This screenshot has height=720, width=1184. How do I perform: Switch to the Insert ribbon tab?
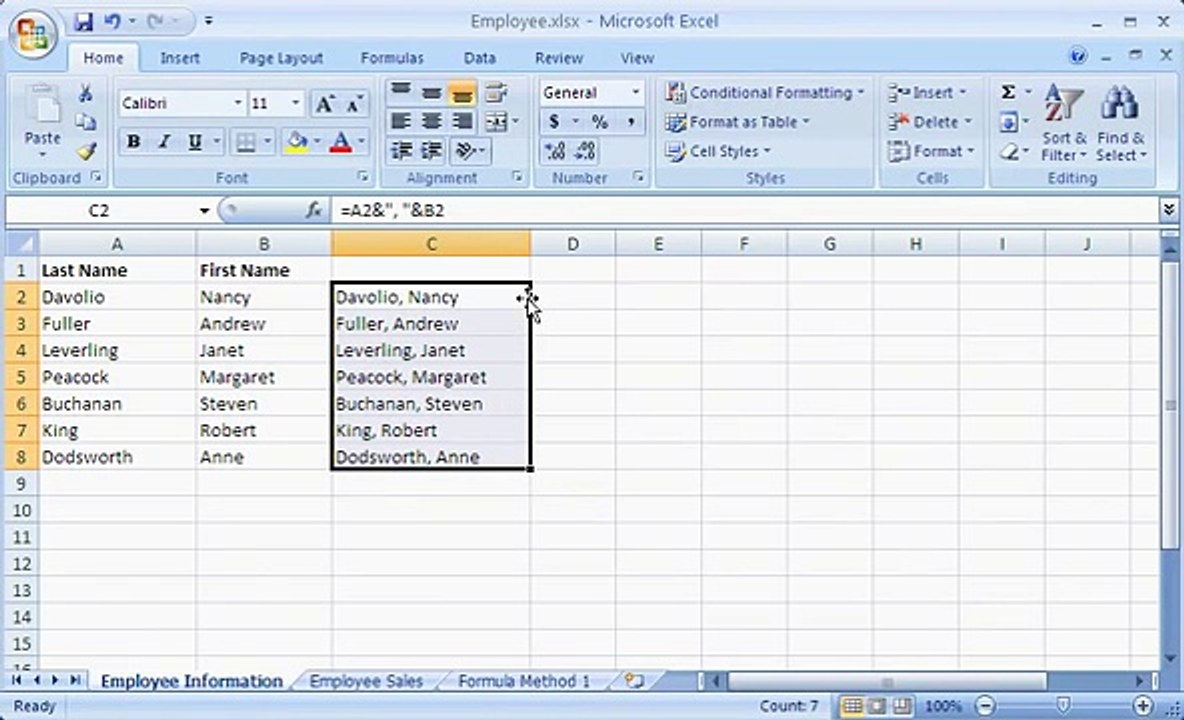(x=180, y=58)
